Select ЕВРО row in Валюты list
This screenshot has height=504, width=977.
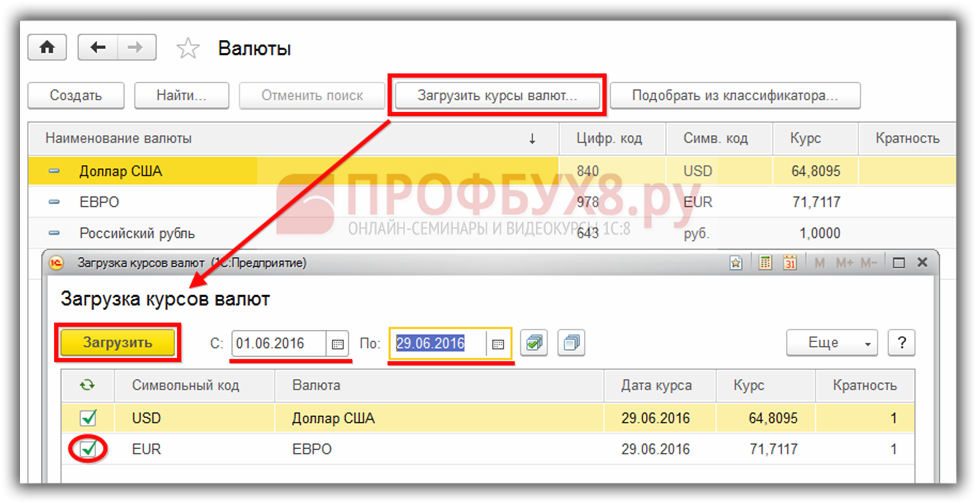pyautogui.click(x=492, y=202)
